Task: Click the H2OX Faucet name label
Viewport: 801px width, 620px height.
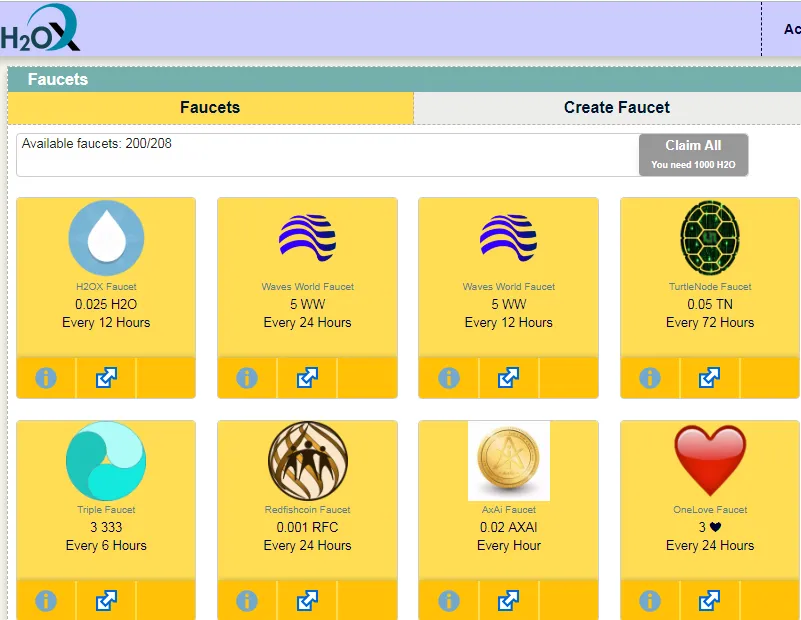Action: 106,287
